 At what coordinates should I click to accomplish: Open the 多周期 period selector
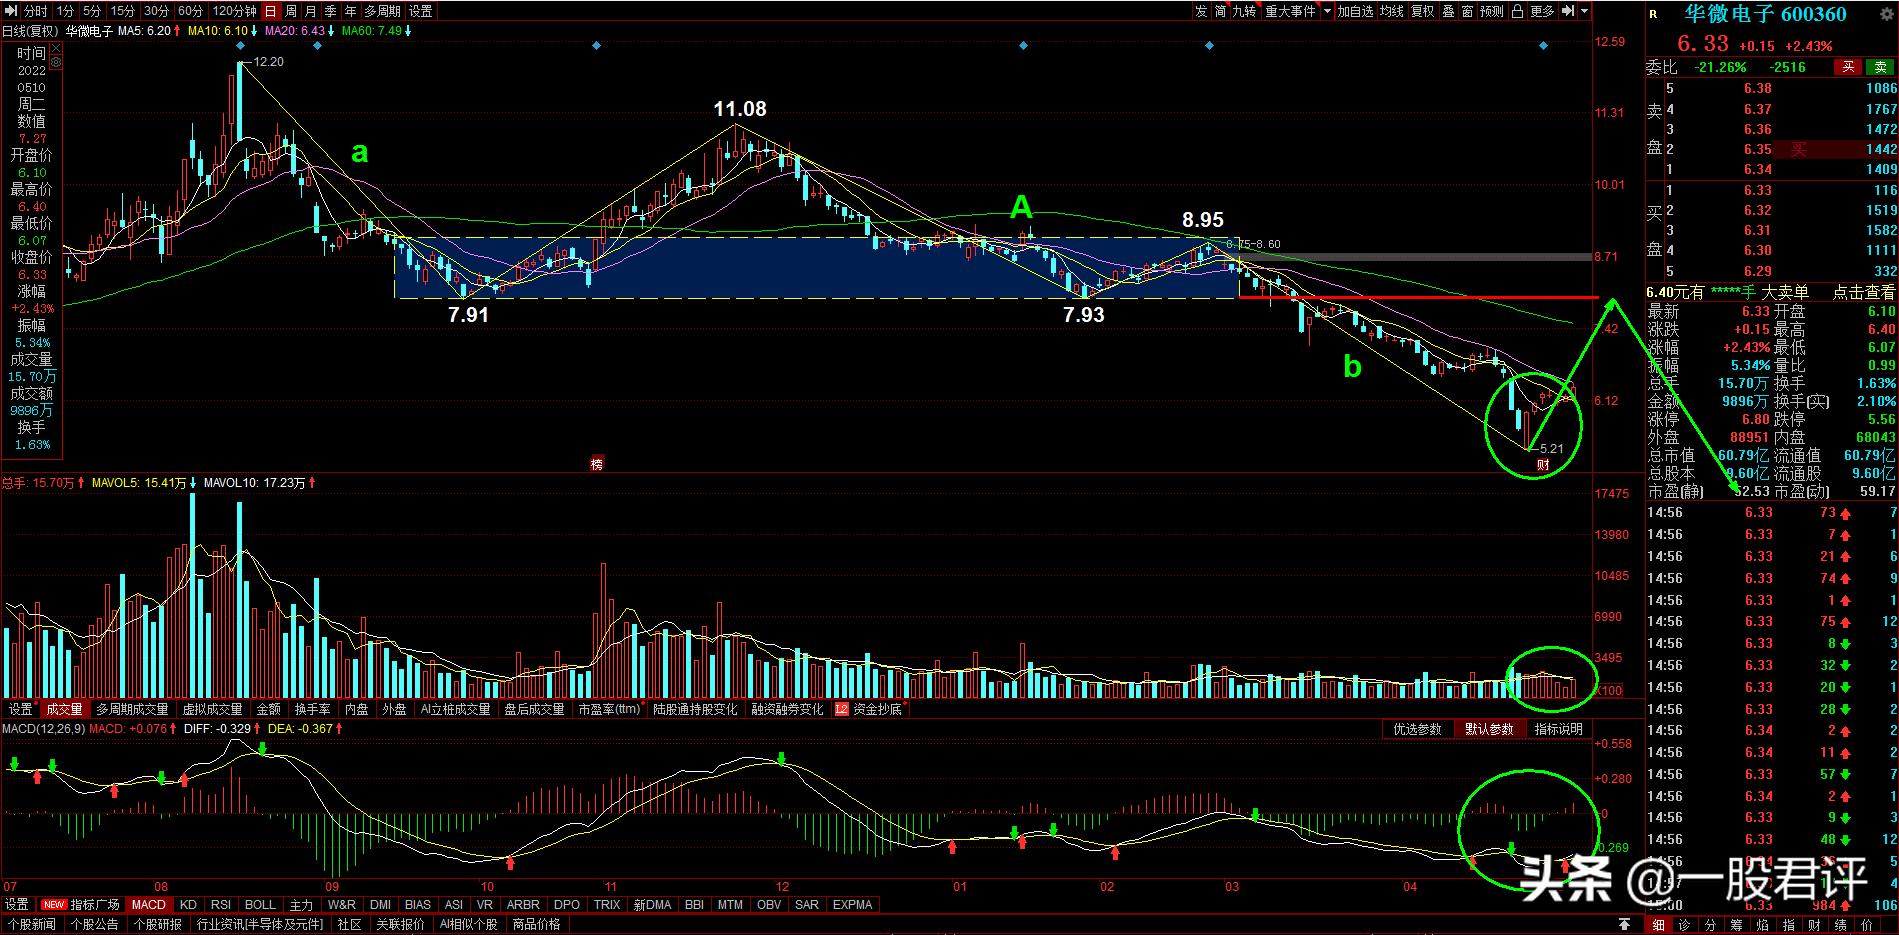382,11
